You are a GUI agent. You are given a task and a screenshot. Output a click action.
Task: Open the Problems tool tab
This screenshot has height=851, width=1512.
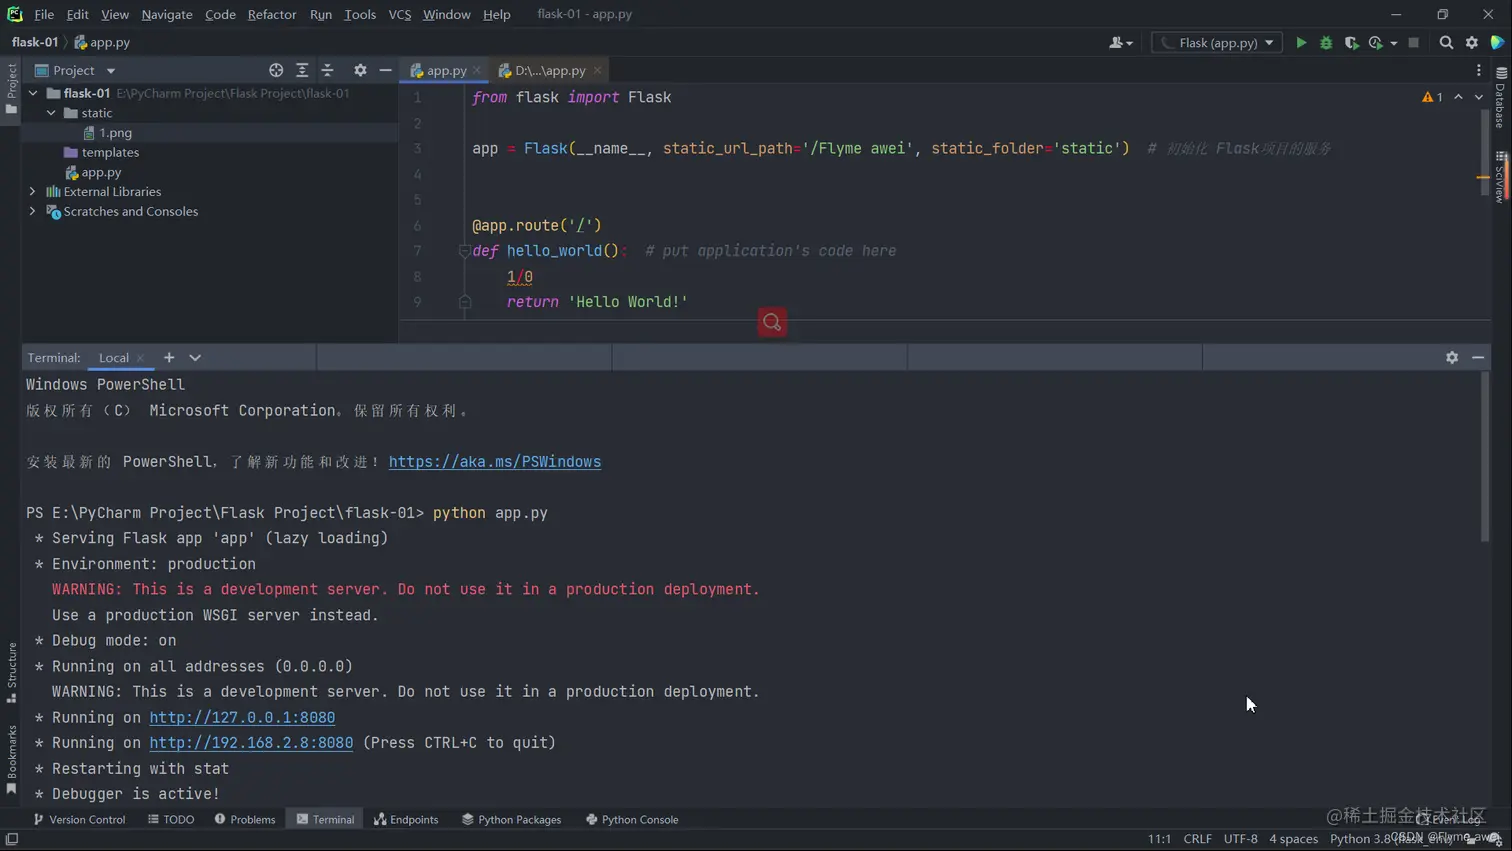pyautogui.click(x=244, y=819)
